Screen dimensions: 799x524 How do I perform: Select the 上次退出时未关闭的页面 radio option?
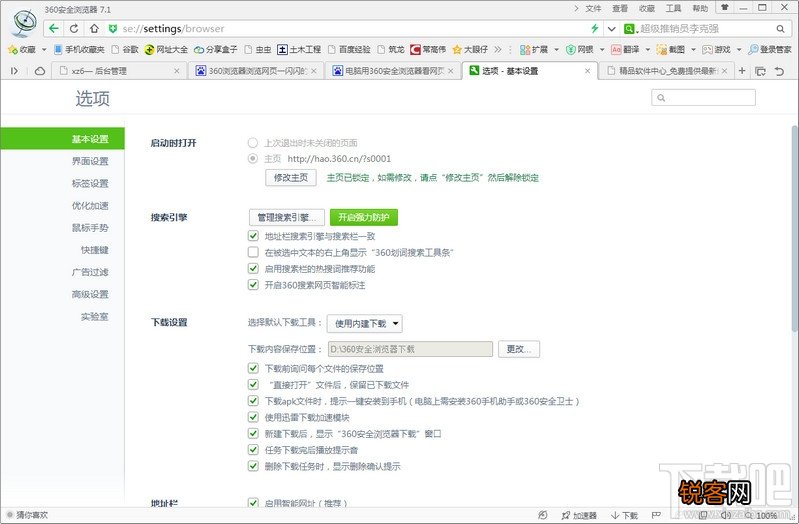click(253, 143)
